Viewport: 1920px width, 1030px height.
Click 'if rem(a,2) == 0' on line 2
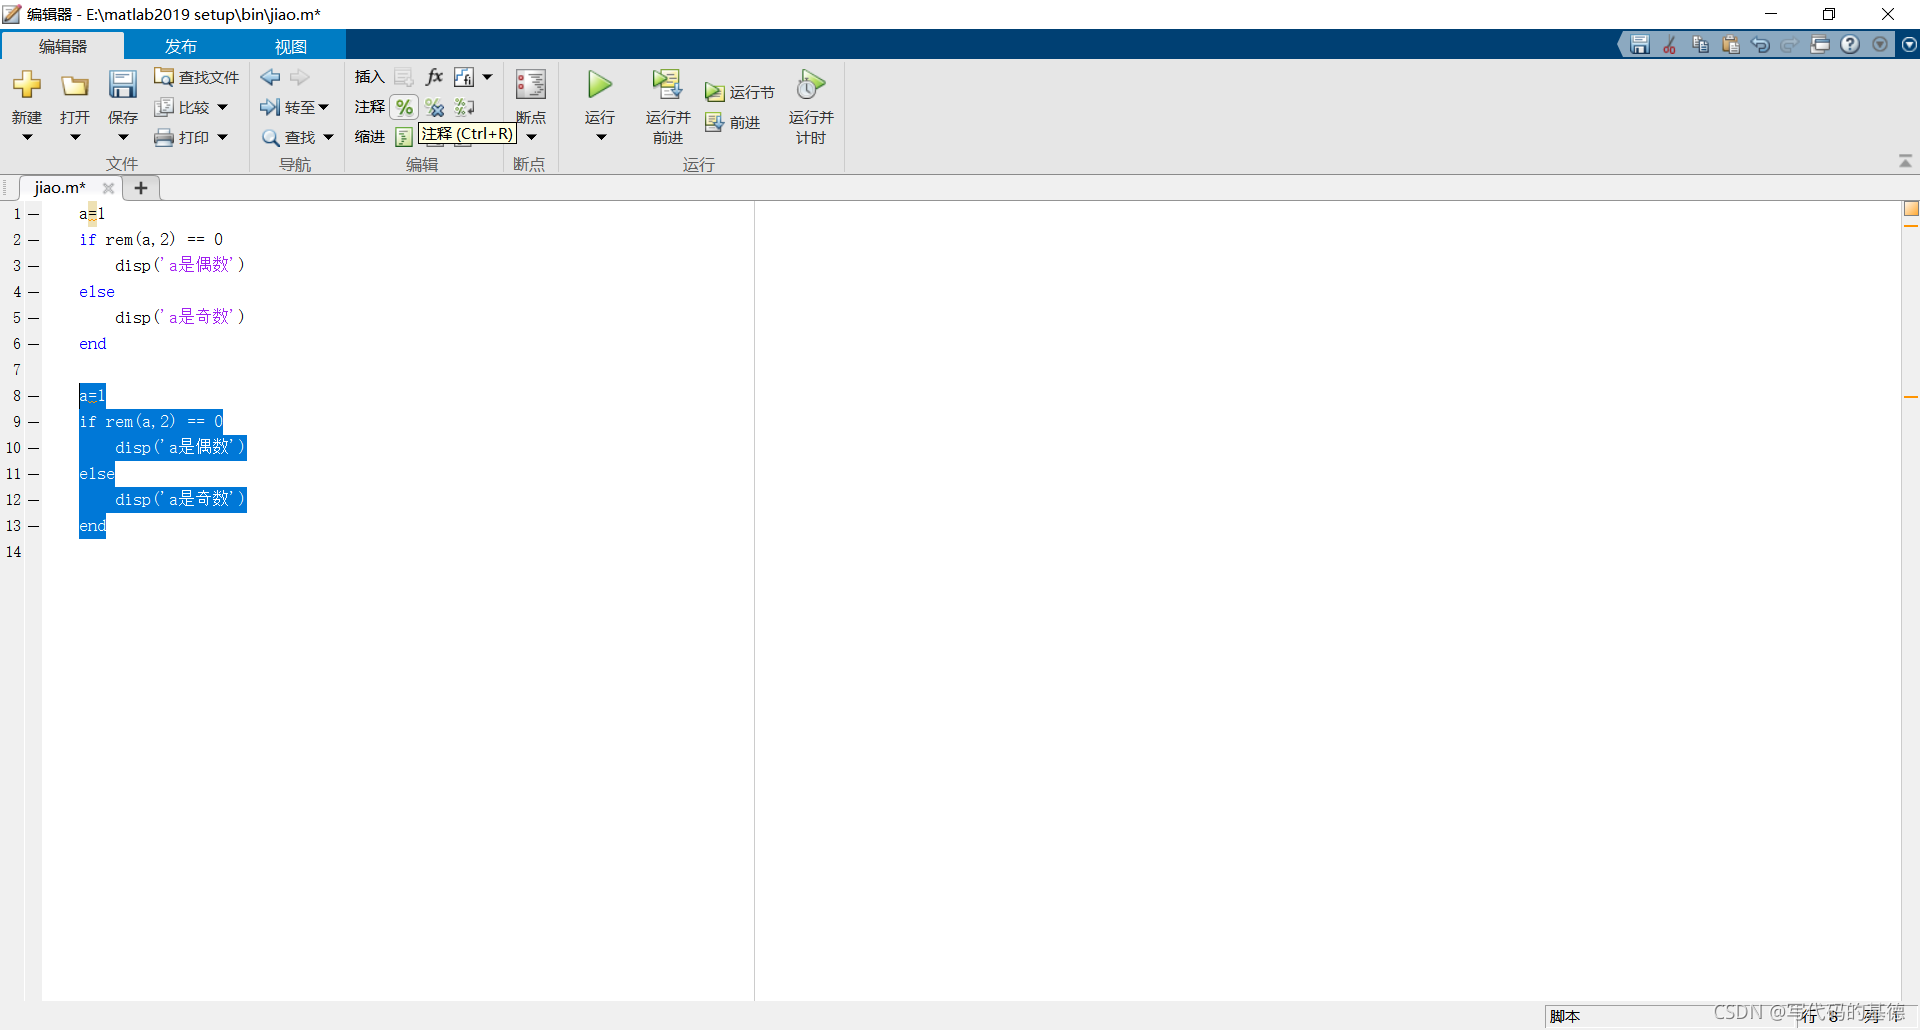click(x=151, y=240)
